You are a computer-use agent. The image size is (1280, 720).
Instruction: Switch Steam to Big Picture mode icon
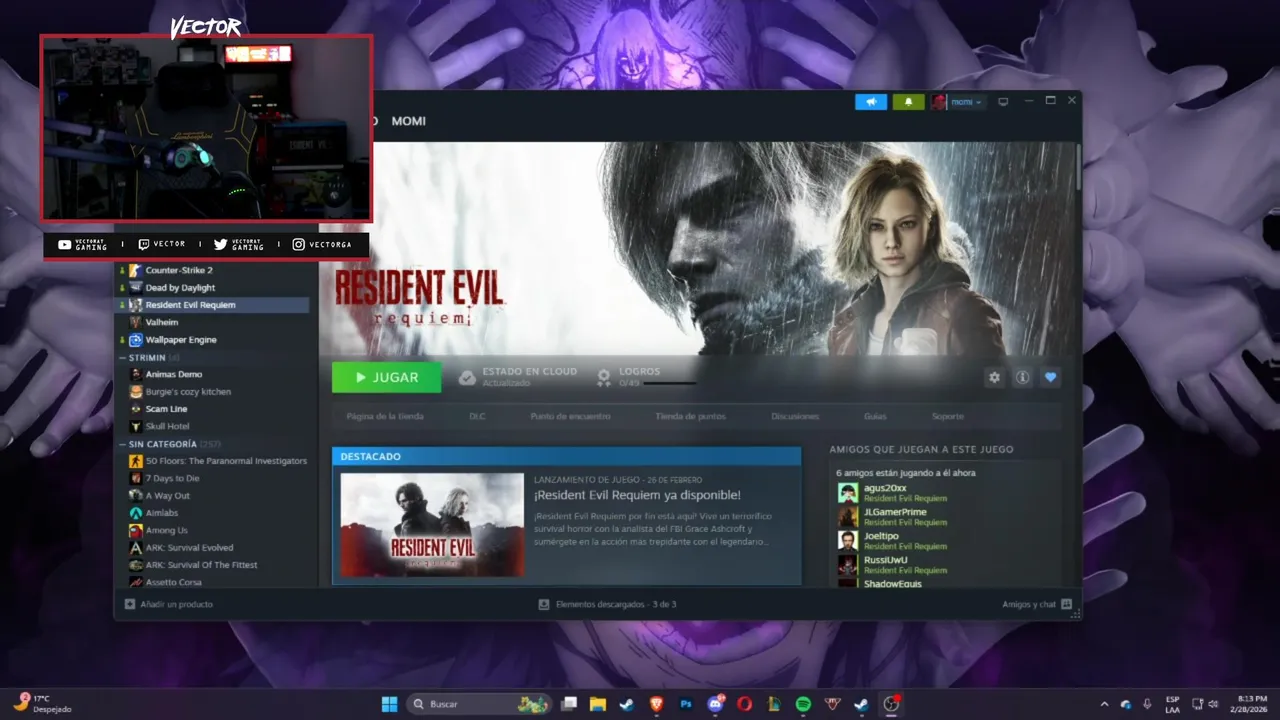[x=1003, y=102]
